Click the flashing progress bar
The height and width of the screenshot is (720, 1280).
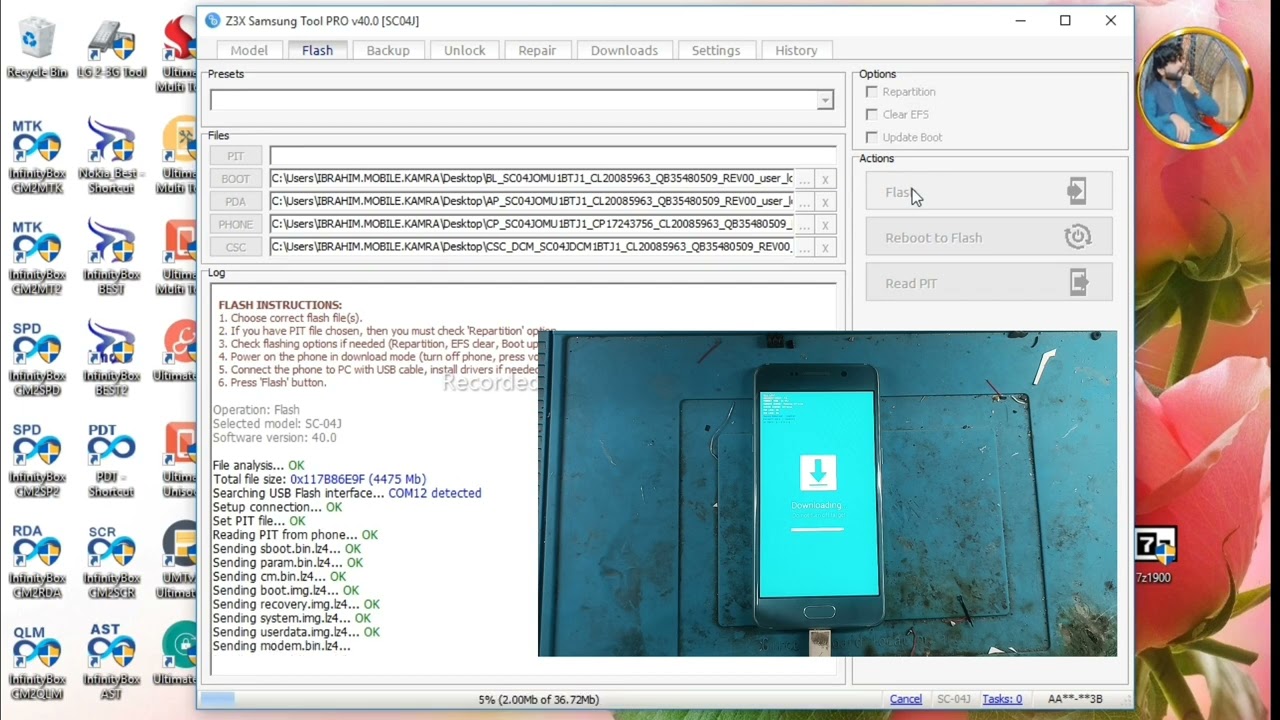tap(539, 699)
